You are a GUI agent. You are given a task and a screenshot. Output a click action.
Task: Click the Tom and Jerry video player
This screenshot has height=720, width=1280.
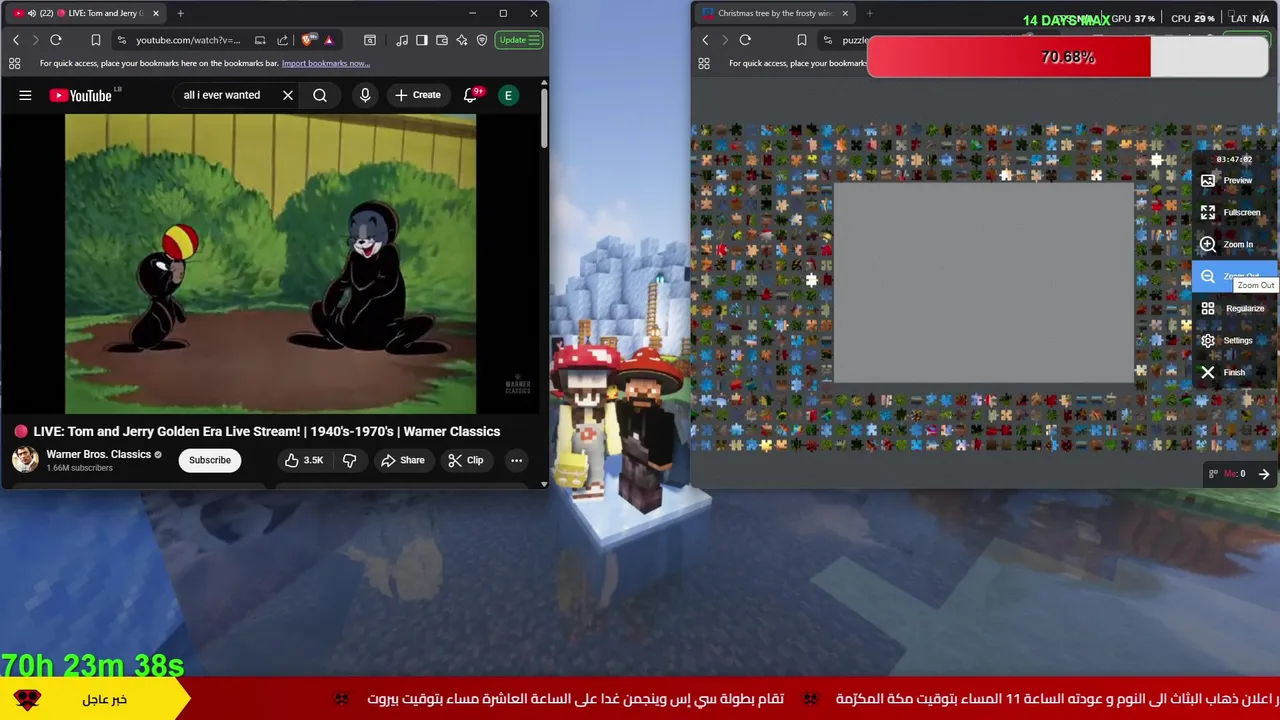(x=271, y=263)
